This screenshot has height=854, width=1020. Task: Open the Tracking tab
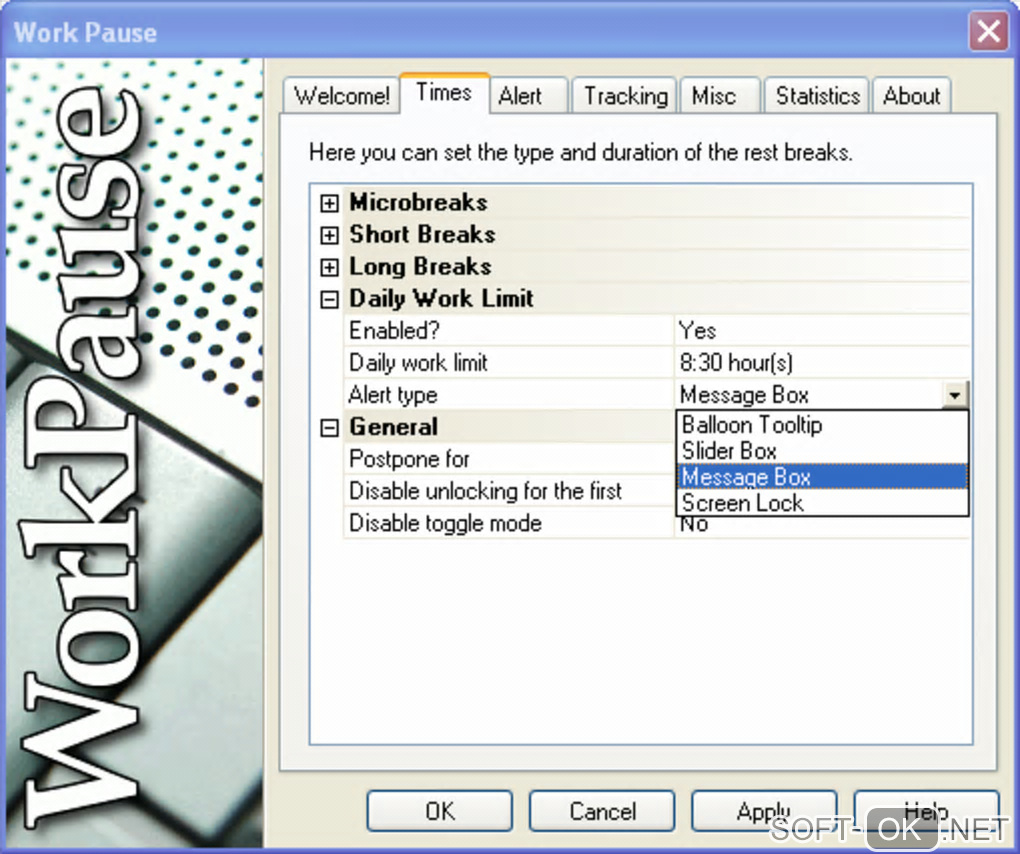point(624,96)
